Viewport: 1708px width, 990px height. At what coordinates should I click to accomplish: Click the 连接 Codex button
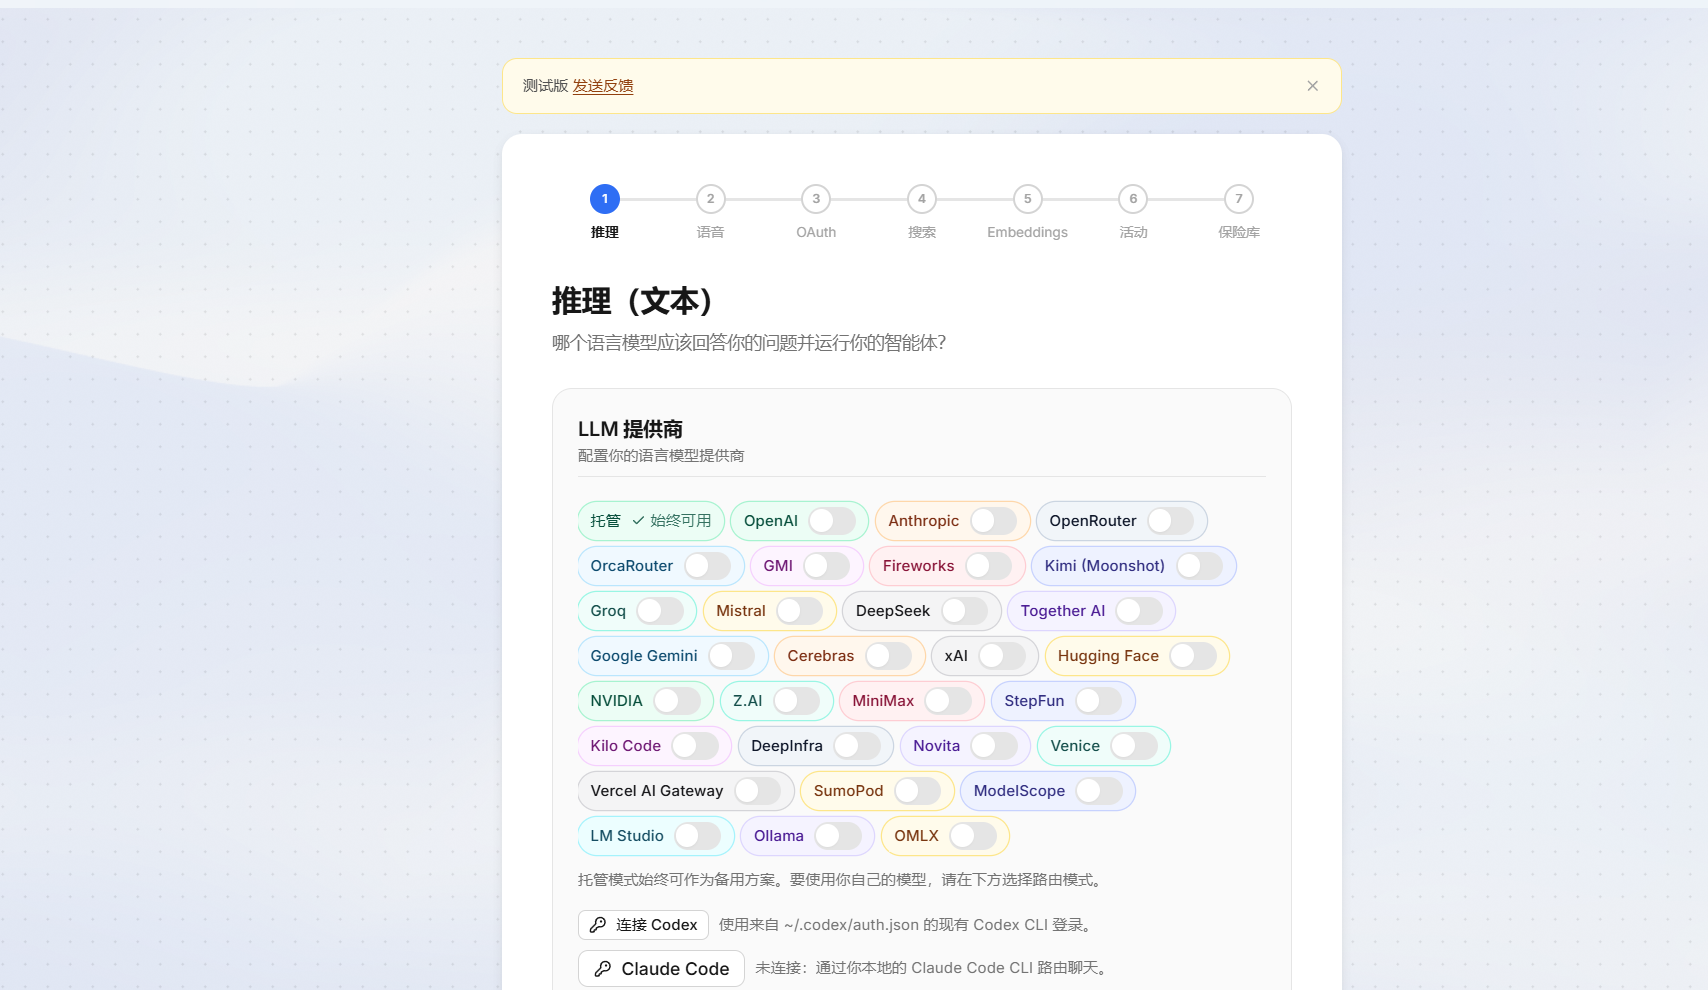pos(643,925)
